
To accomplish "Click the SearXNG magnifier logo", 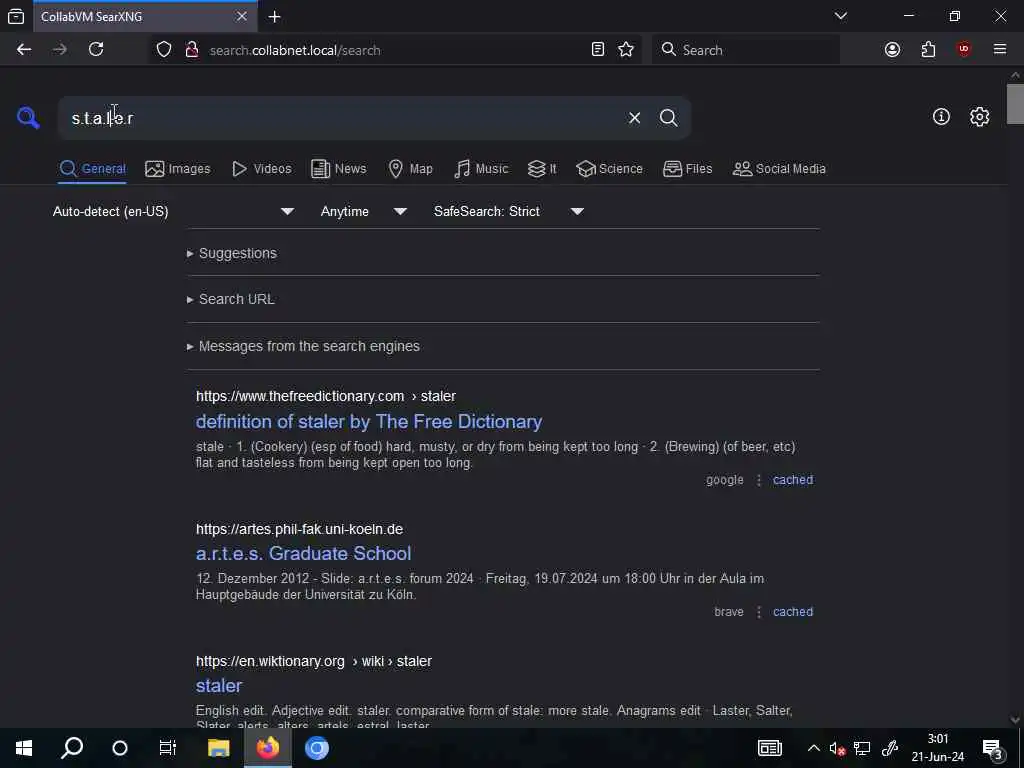I will [x=28, y=118].
